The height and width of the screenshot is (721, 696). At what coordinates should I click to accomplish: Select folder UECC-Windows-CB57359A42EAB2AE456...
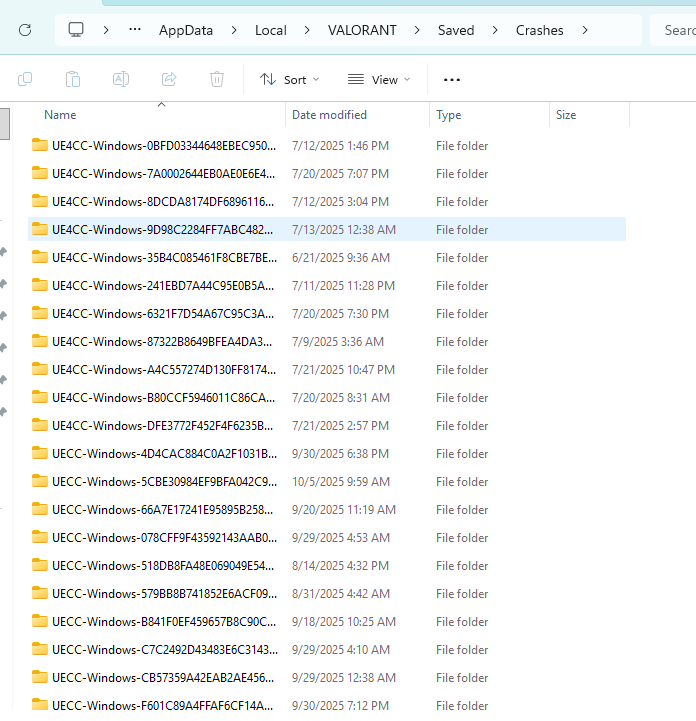click(327, 678)
